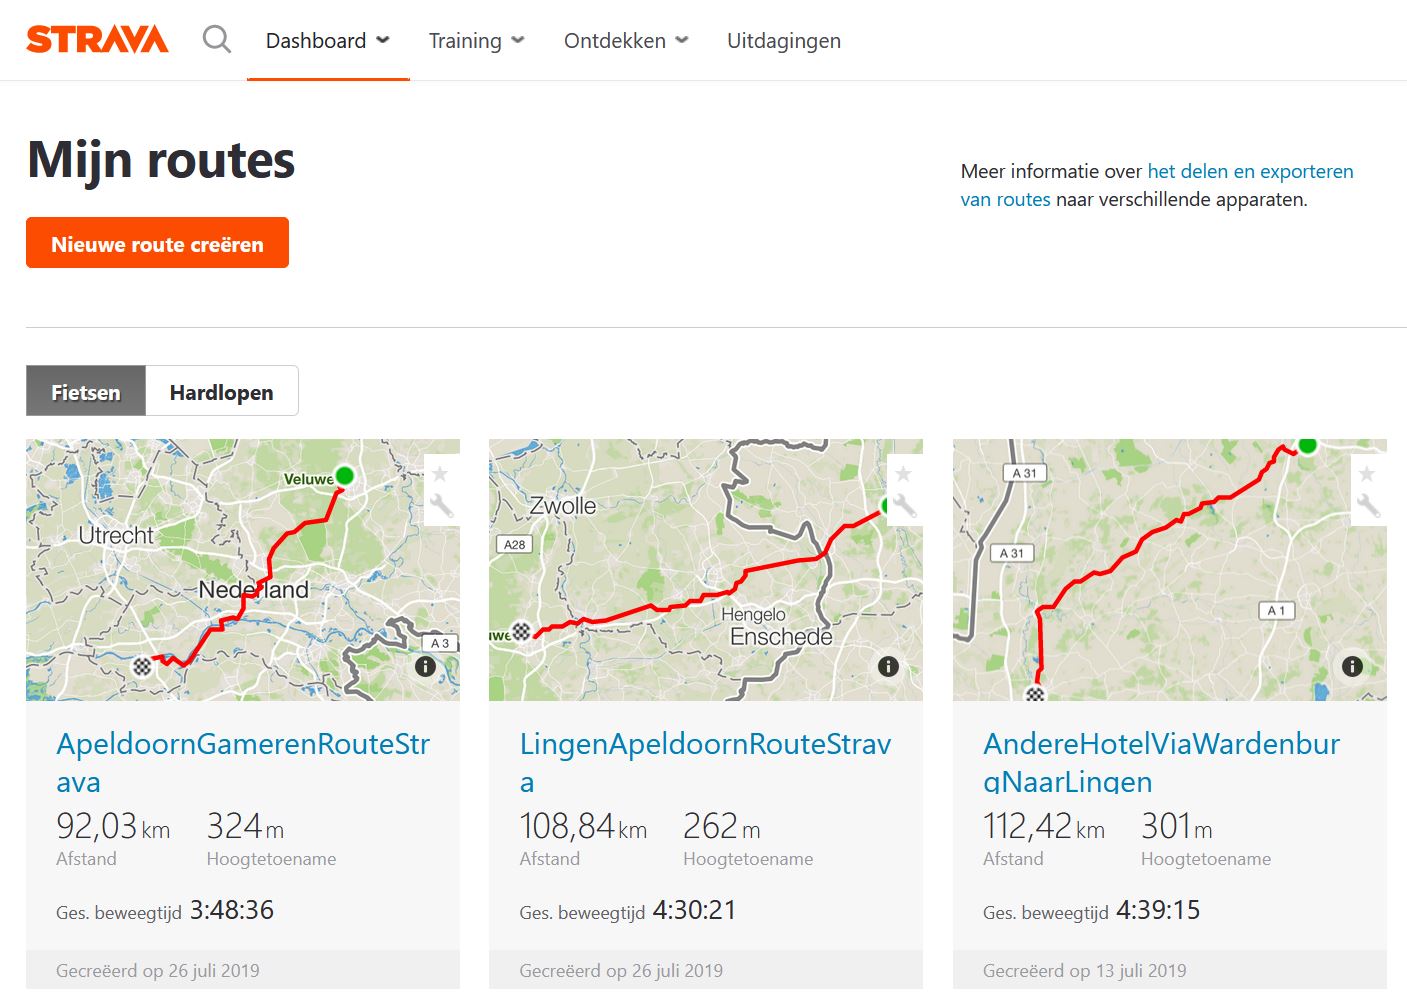Click Nieuwe route creëren button
The image size is (1407, 1007).
158,243
